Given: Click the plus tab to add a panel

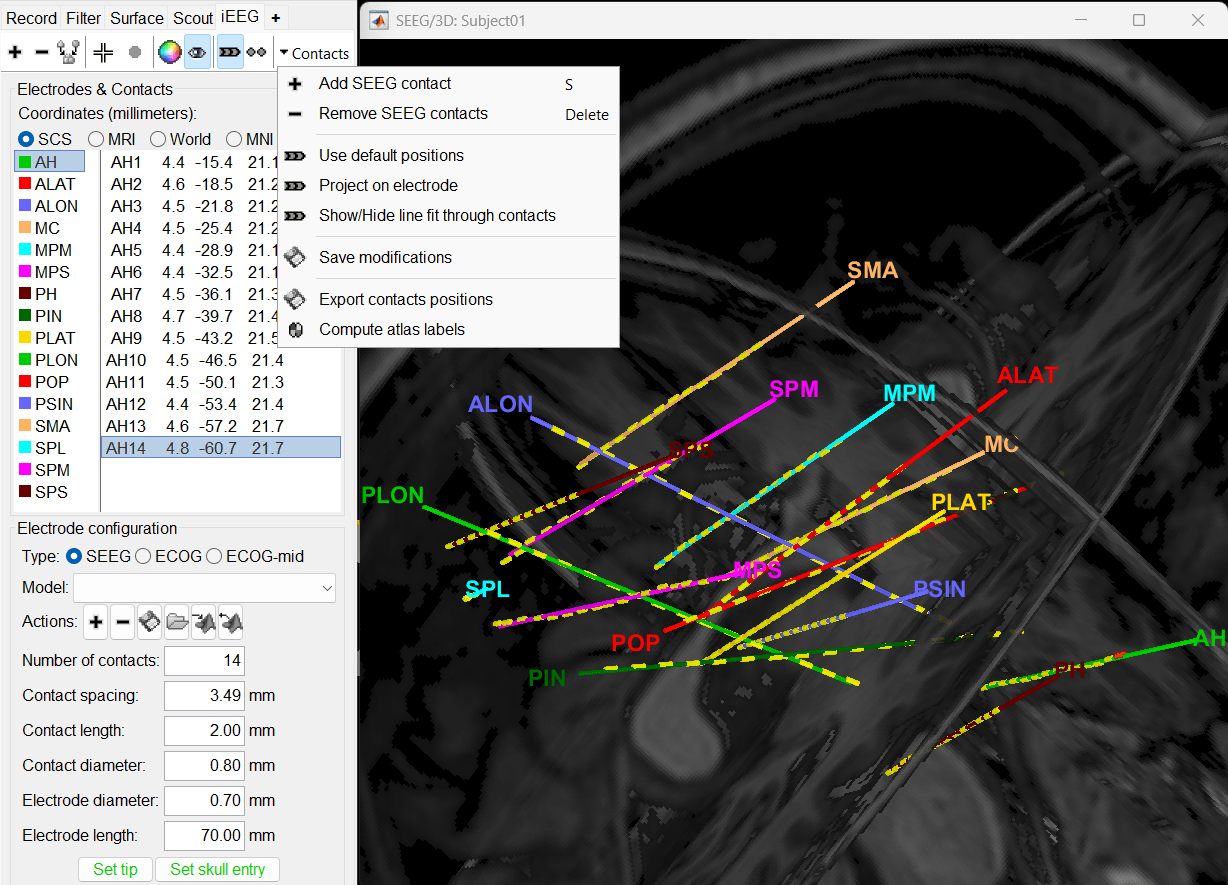Looking at the screenshot, I should [x=276, y=17].
